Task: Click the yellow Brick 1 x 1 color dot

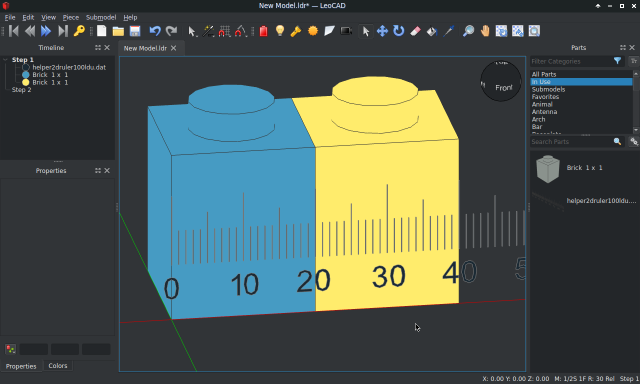Action: (26, 82)
